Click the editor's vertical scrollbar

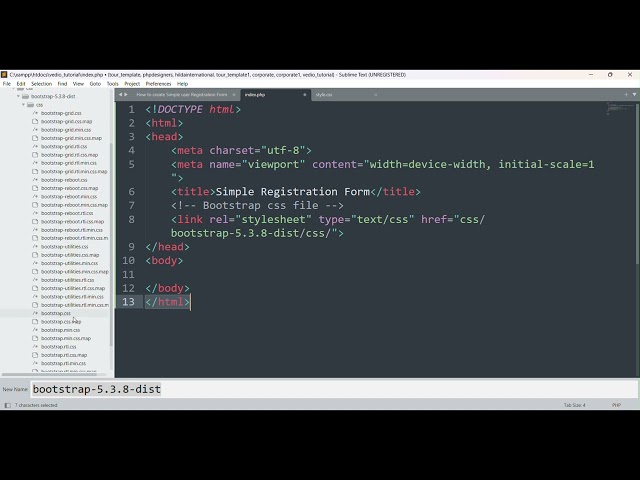(x=638, y=184)
